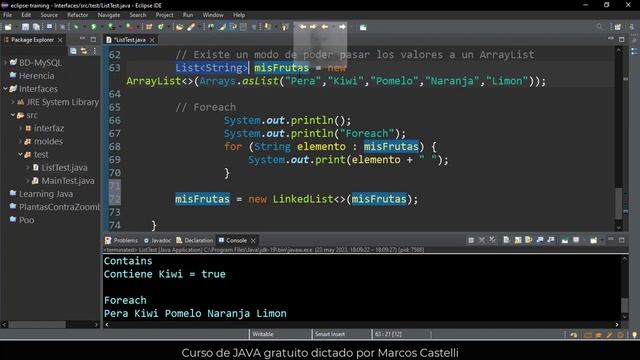The width and height of the screenshot is (640, 360).
Task: Click the Clear Console icon
Action: 506,240
